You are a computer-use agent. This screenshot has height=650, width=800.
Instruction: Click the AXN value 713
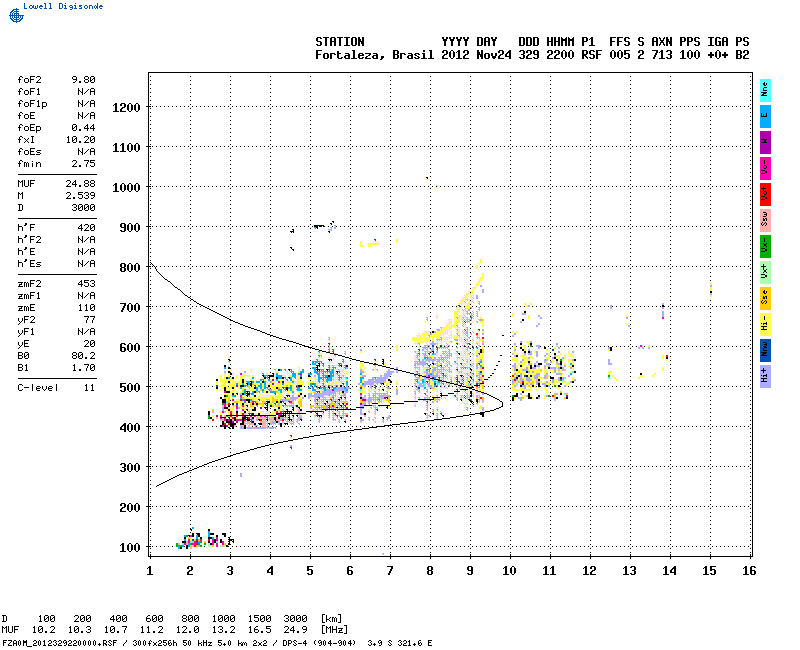[662, 55]
